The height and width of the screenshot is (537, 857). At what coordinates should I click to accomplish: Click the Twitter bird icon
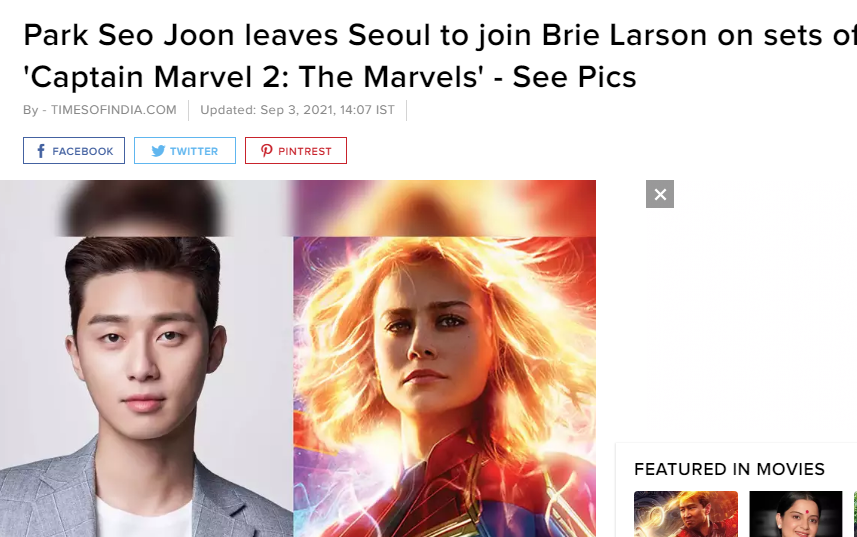click(158, 151)
